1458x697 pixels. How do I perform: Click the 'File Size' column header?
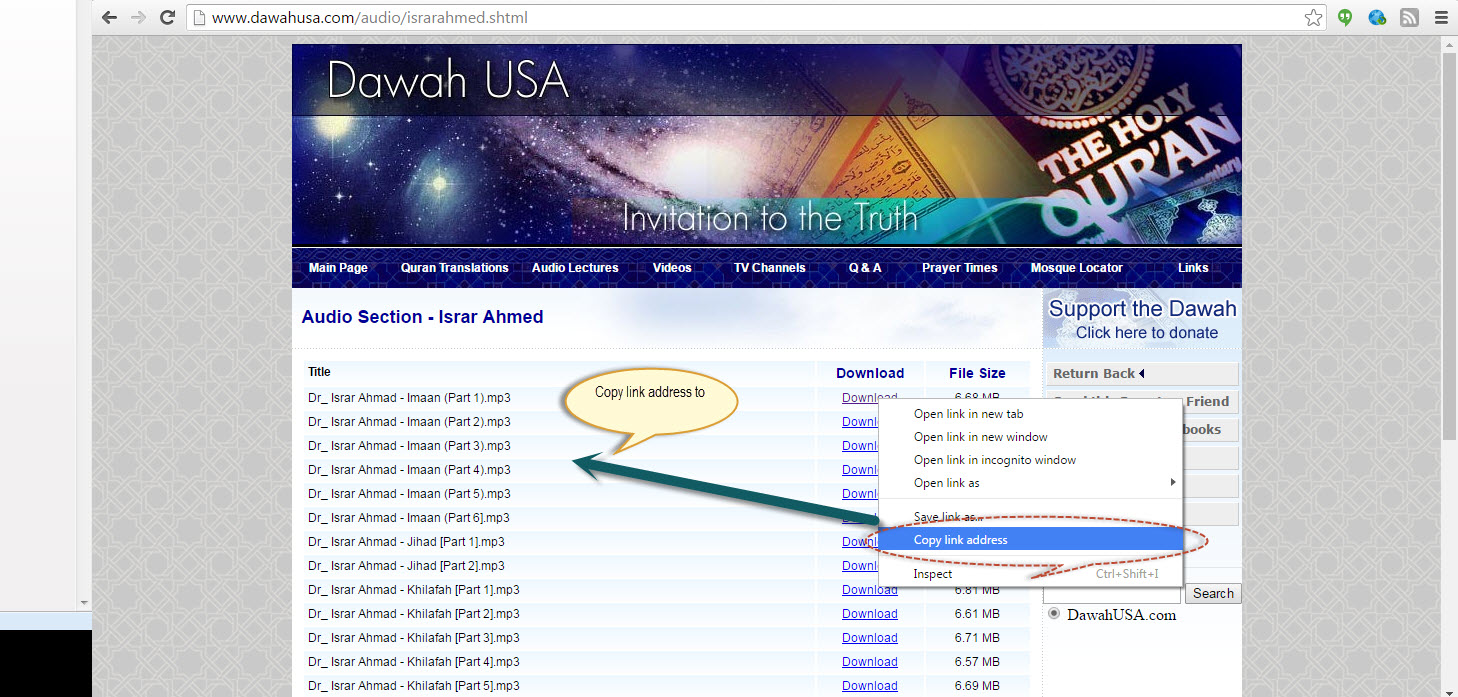[x=977, y=373]
